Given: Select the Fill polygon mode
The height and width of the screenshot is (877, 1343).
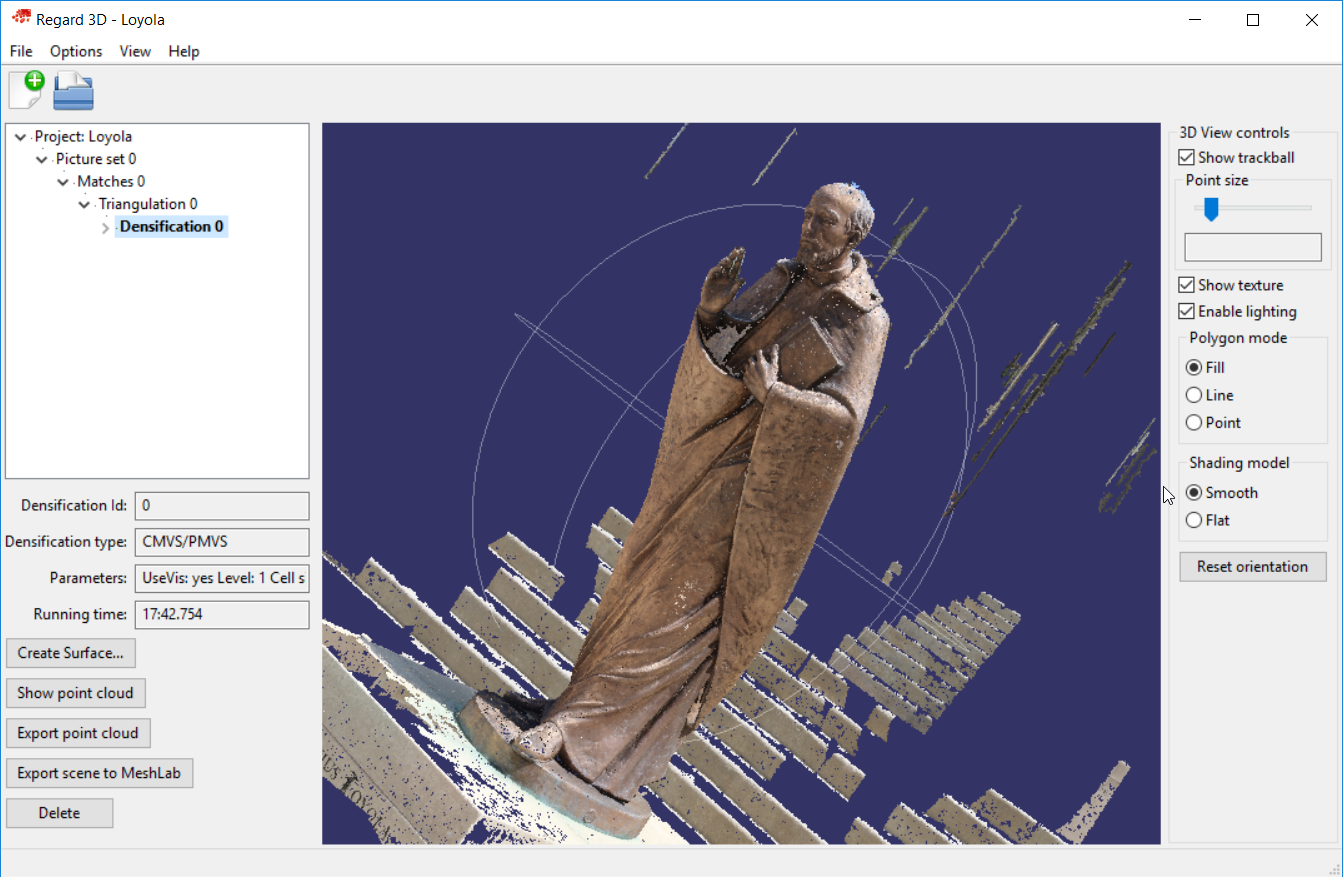Looking at the screenshot, I should [x=1193, y=368].
